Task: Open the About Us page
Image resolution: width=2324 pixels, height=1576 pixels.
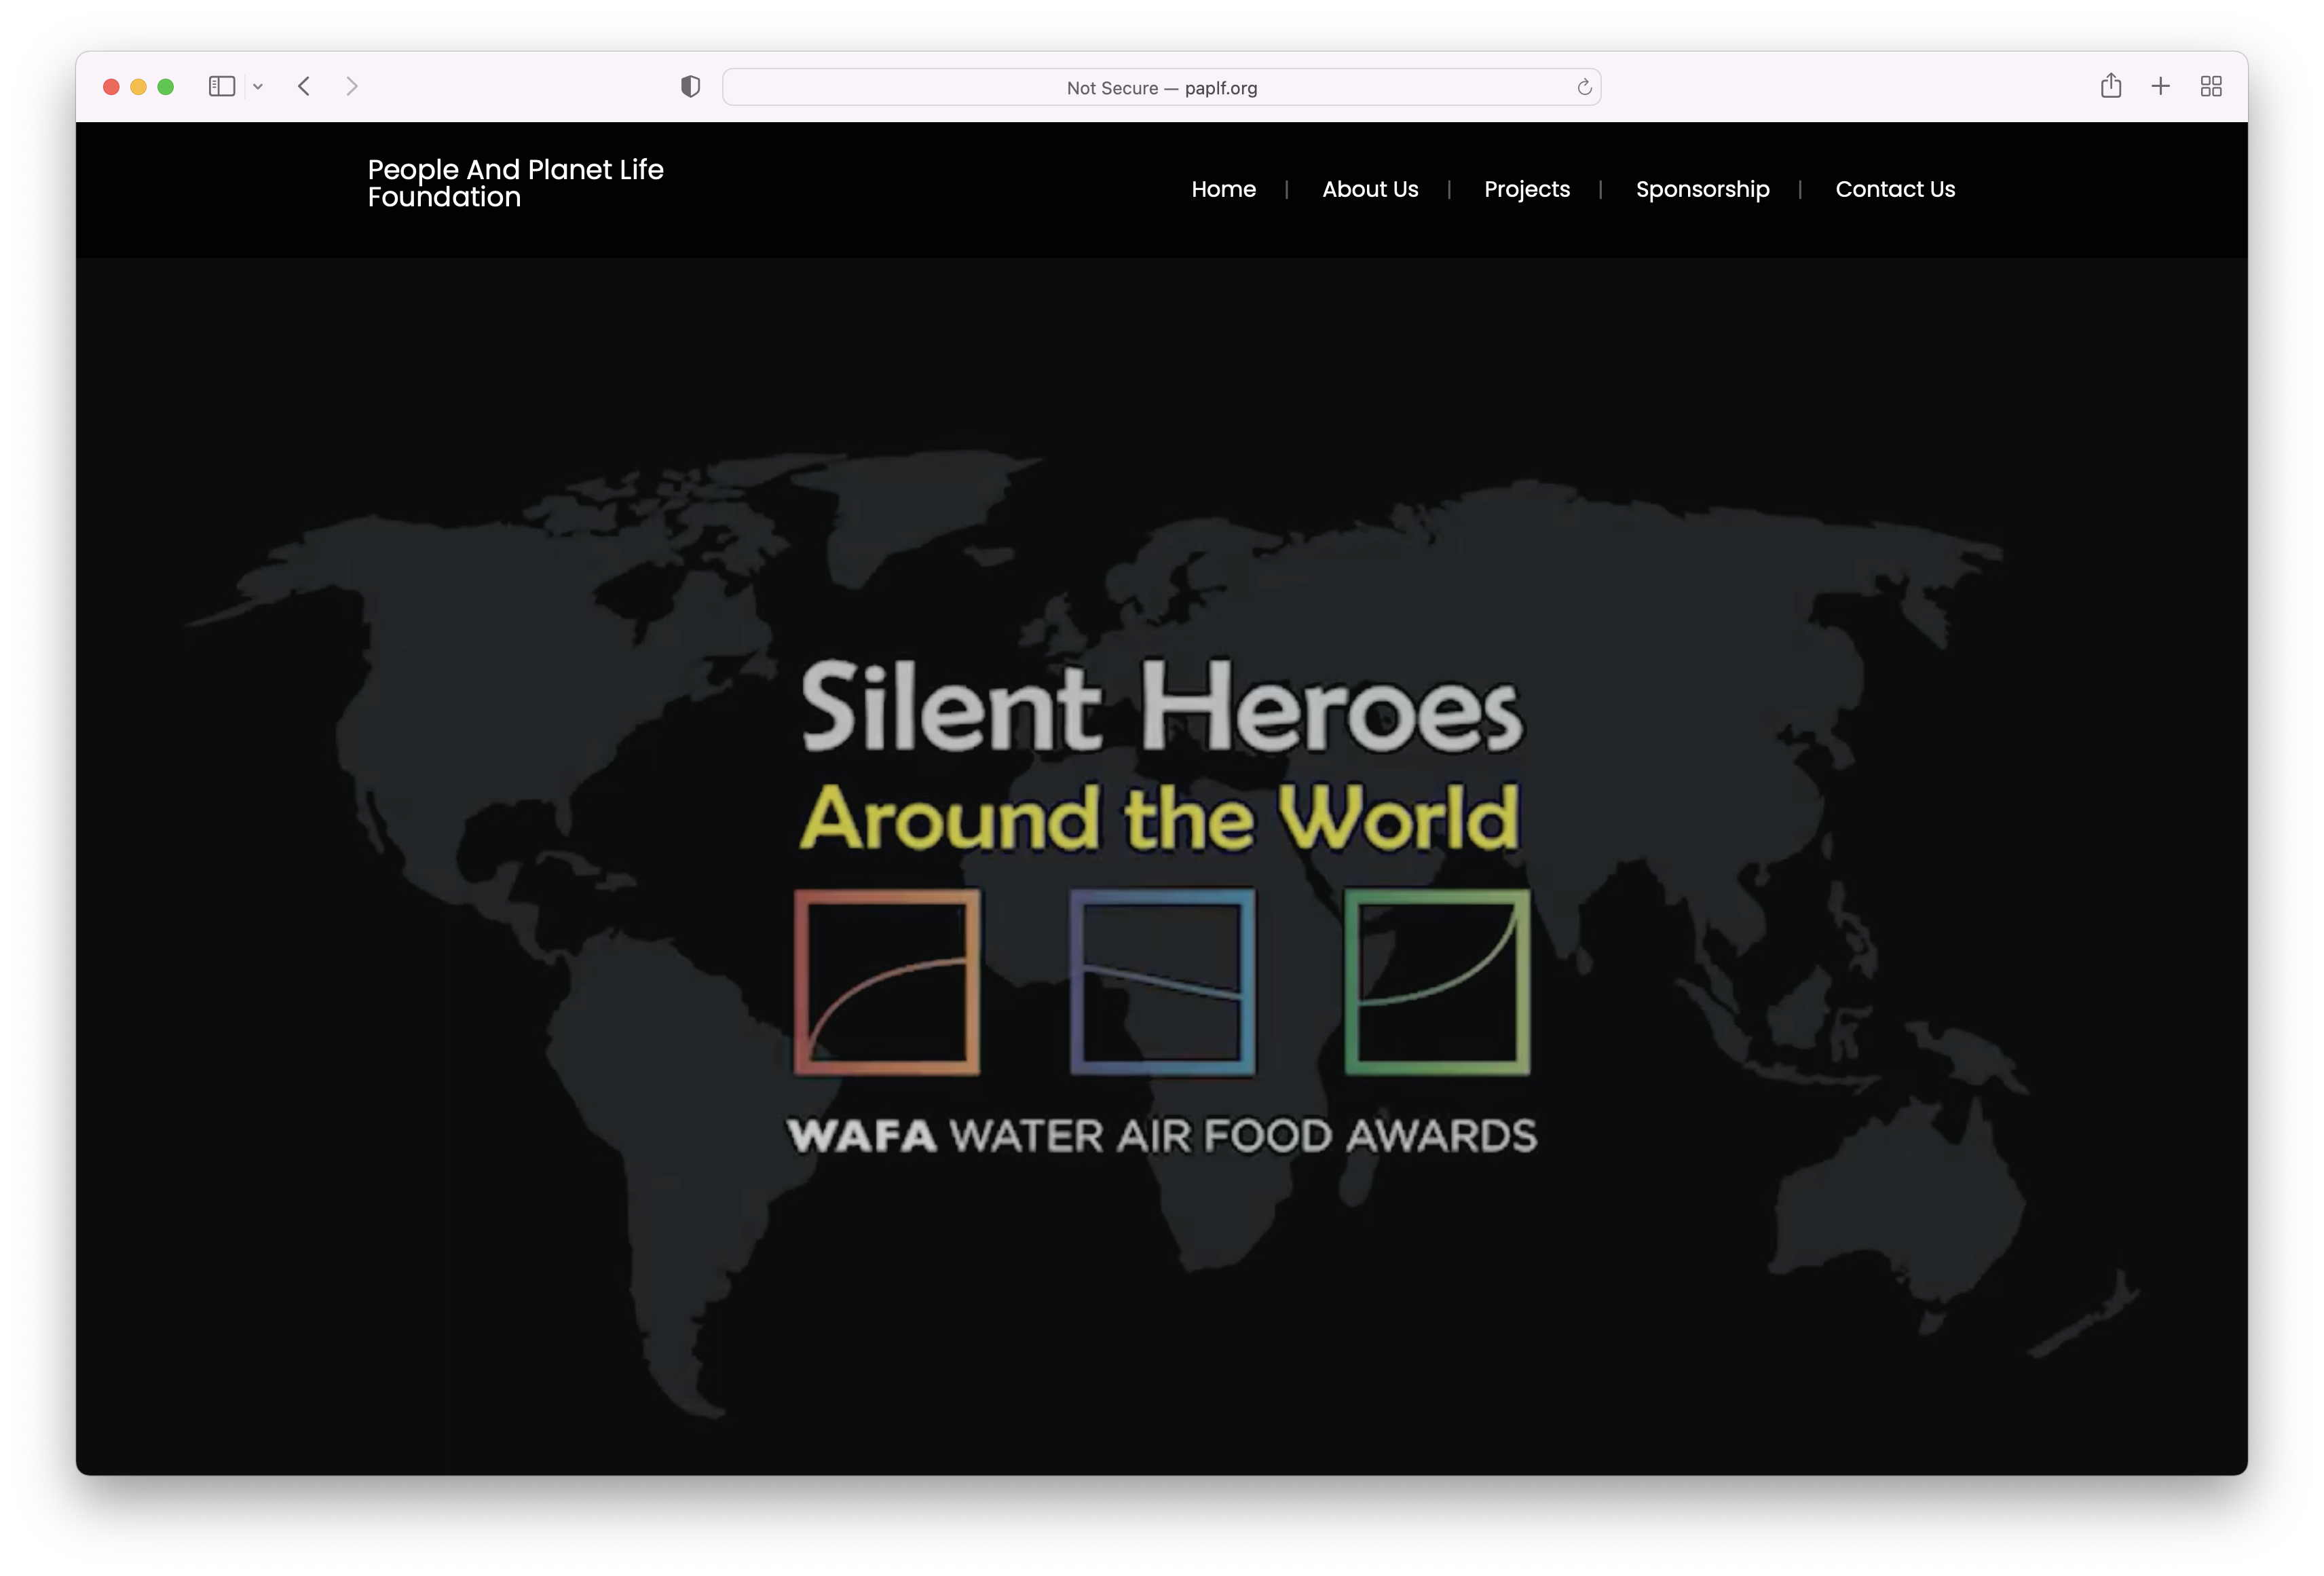Action: 1370,189
